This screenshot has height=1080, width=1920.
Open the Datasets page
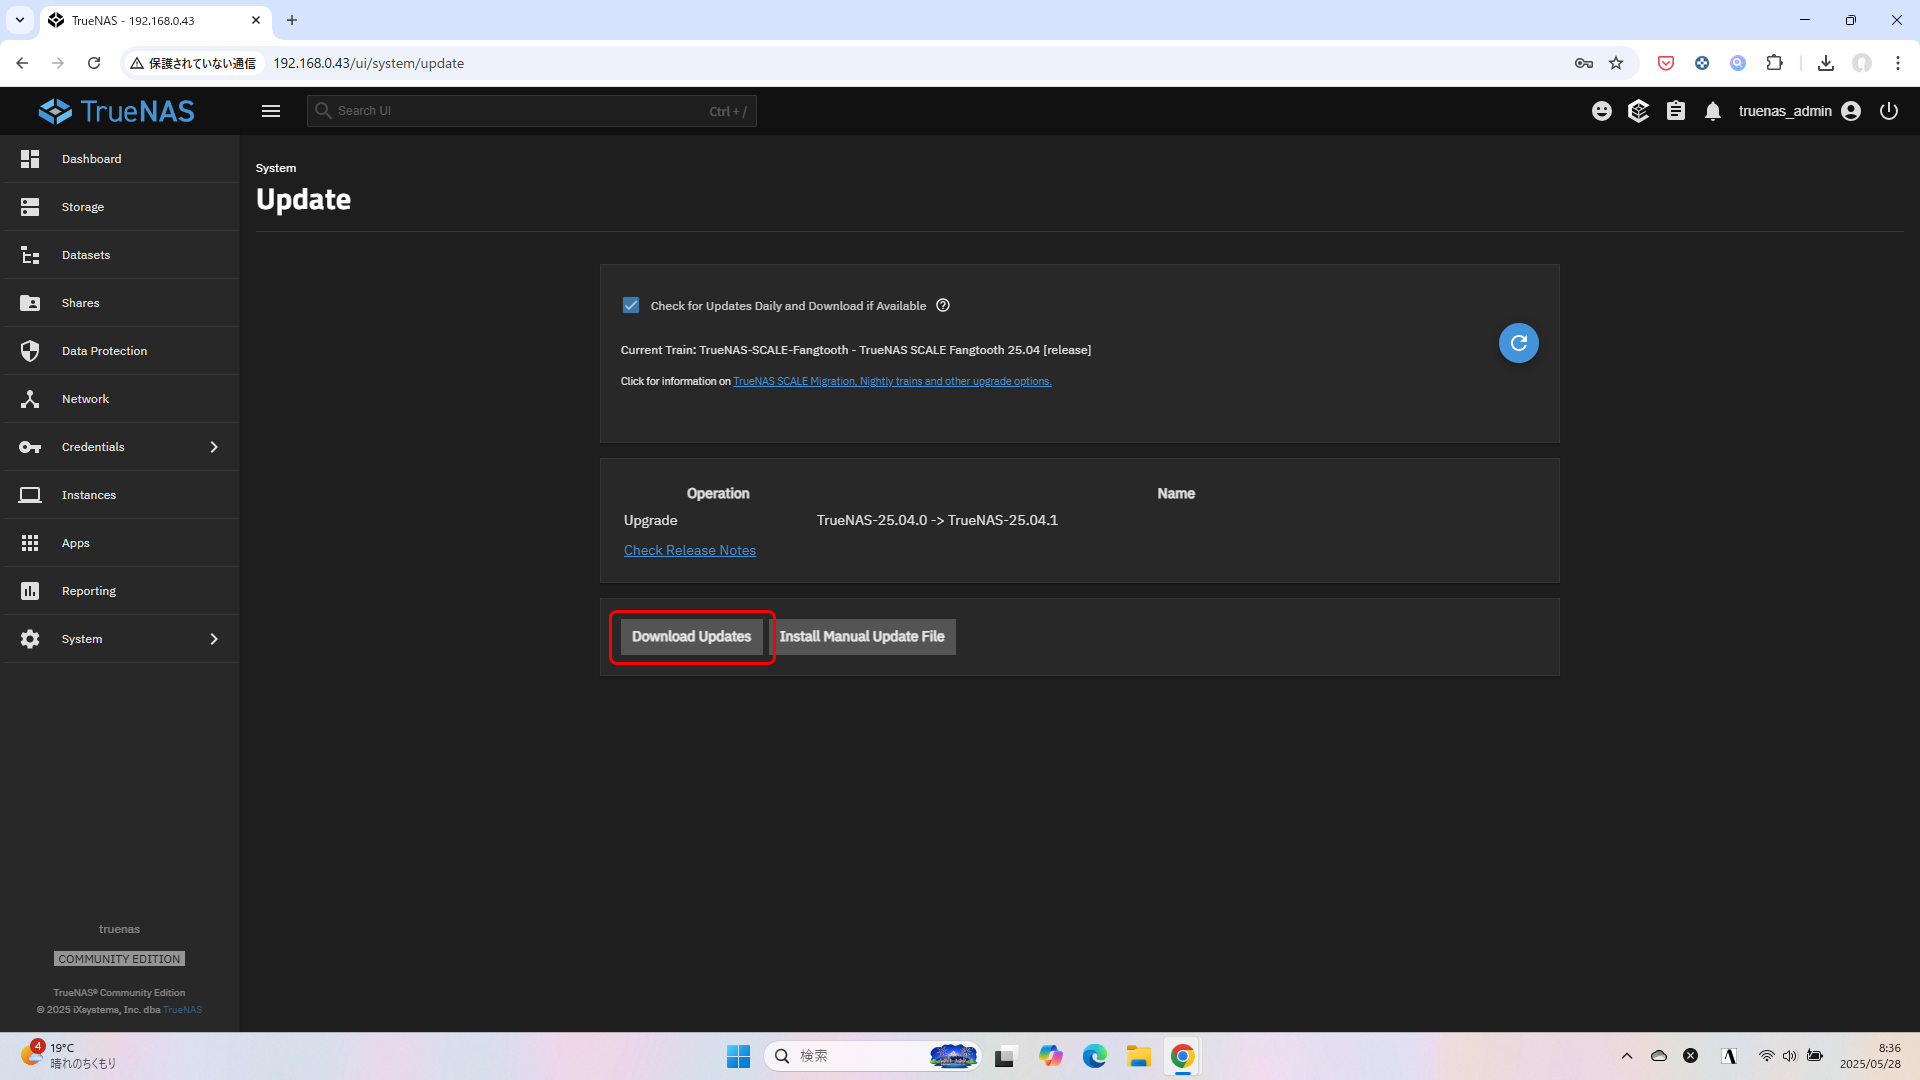pyautogui.click(x=120, y=255)
